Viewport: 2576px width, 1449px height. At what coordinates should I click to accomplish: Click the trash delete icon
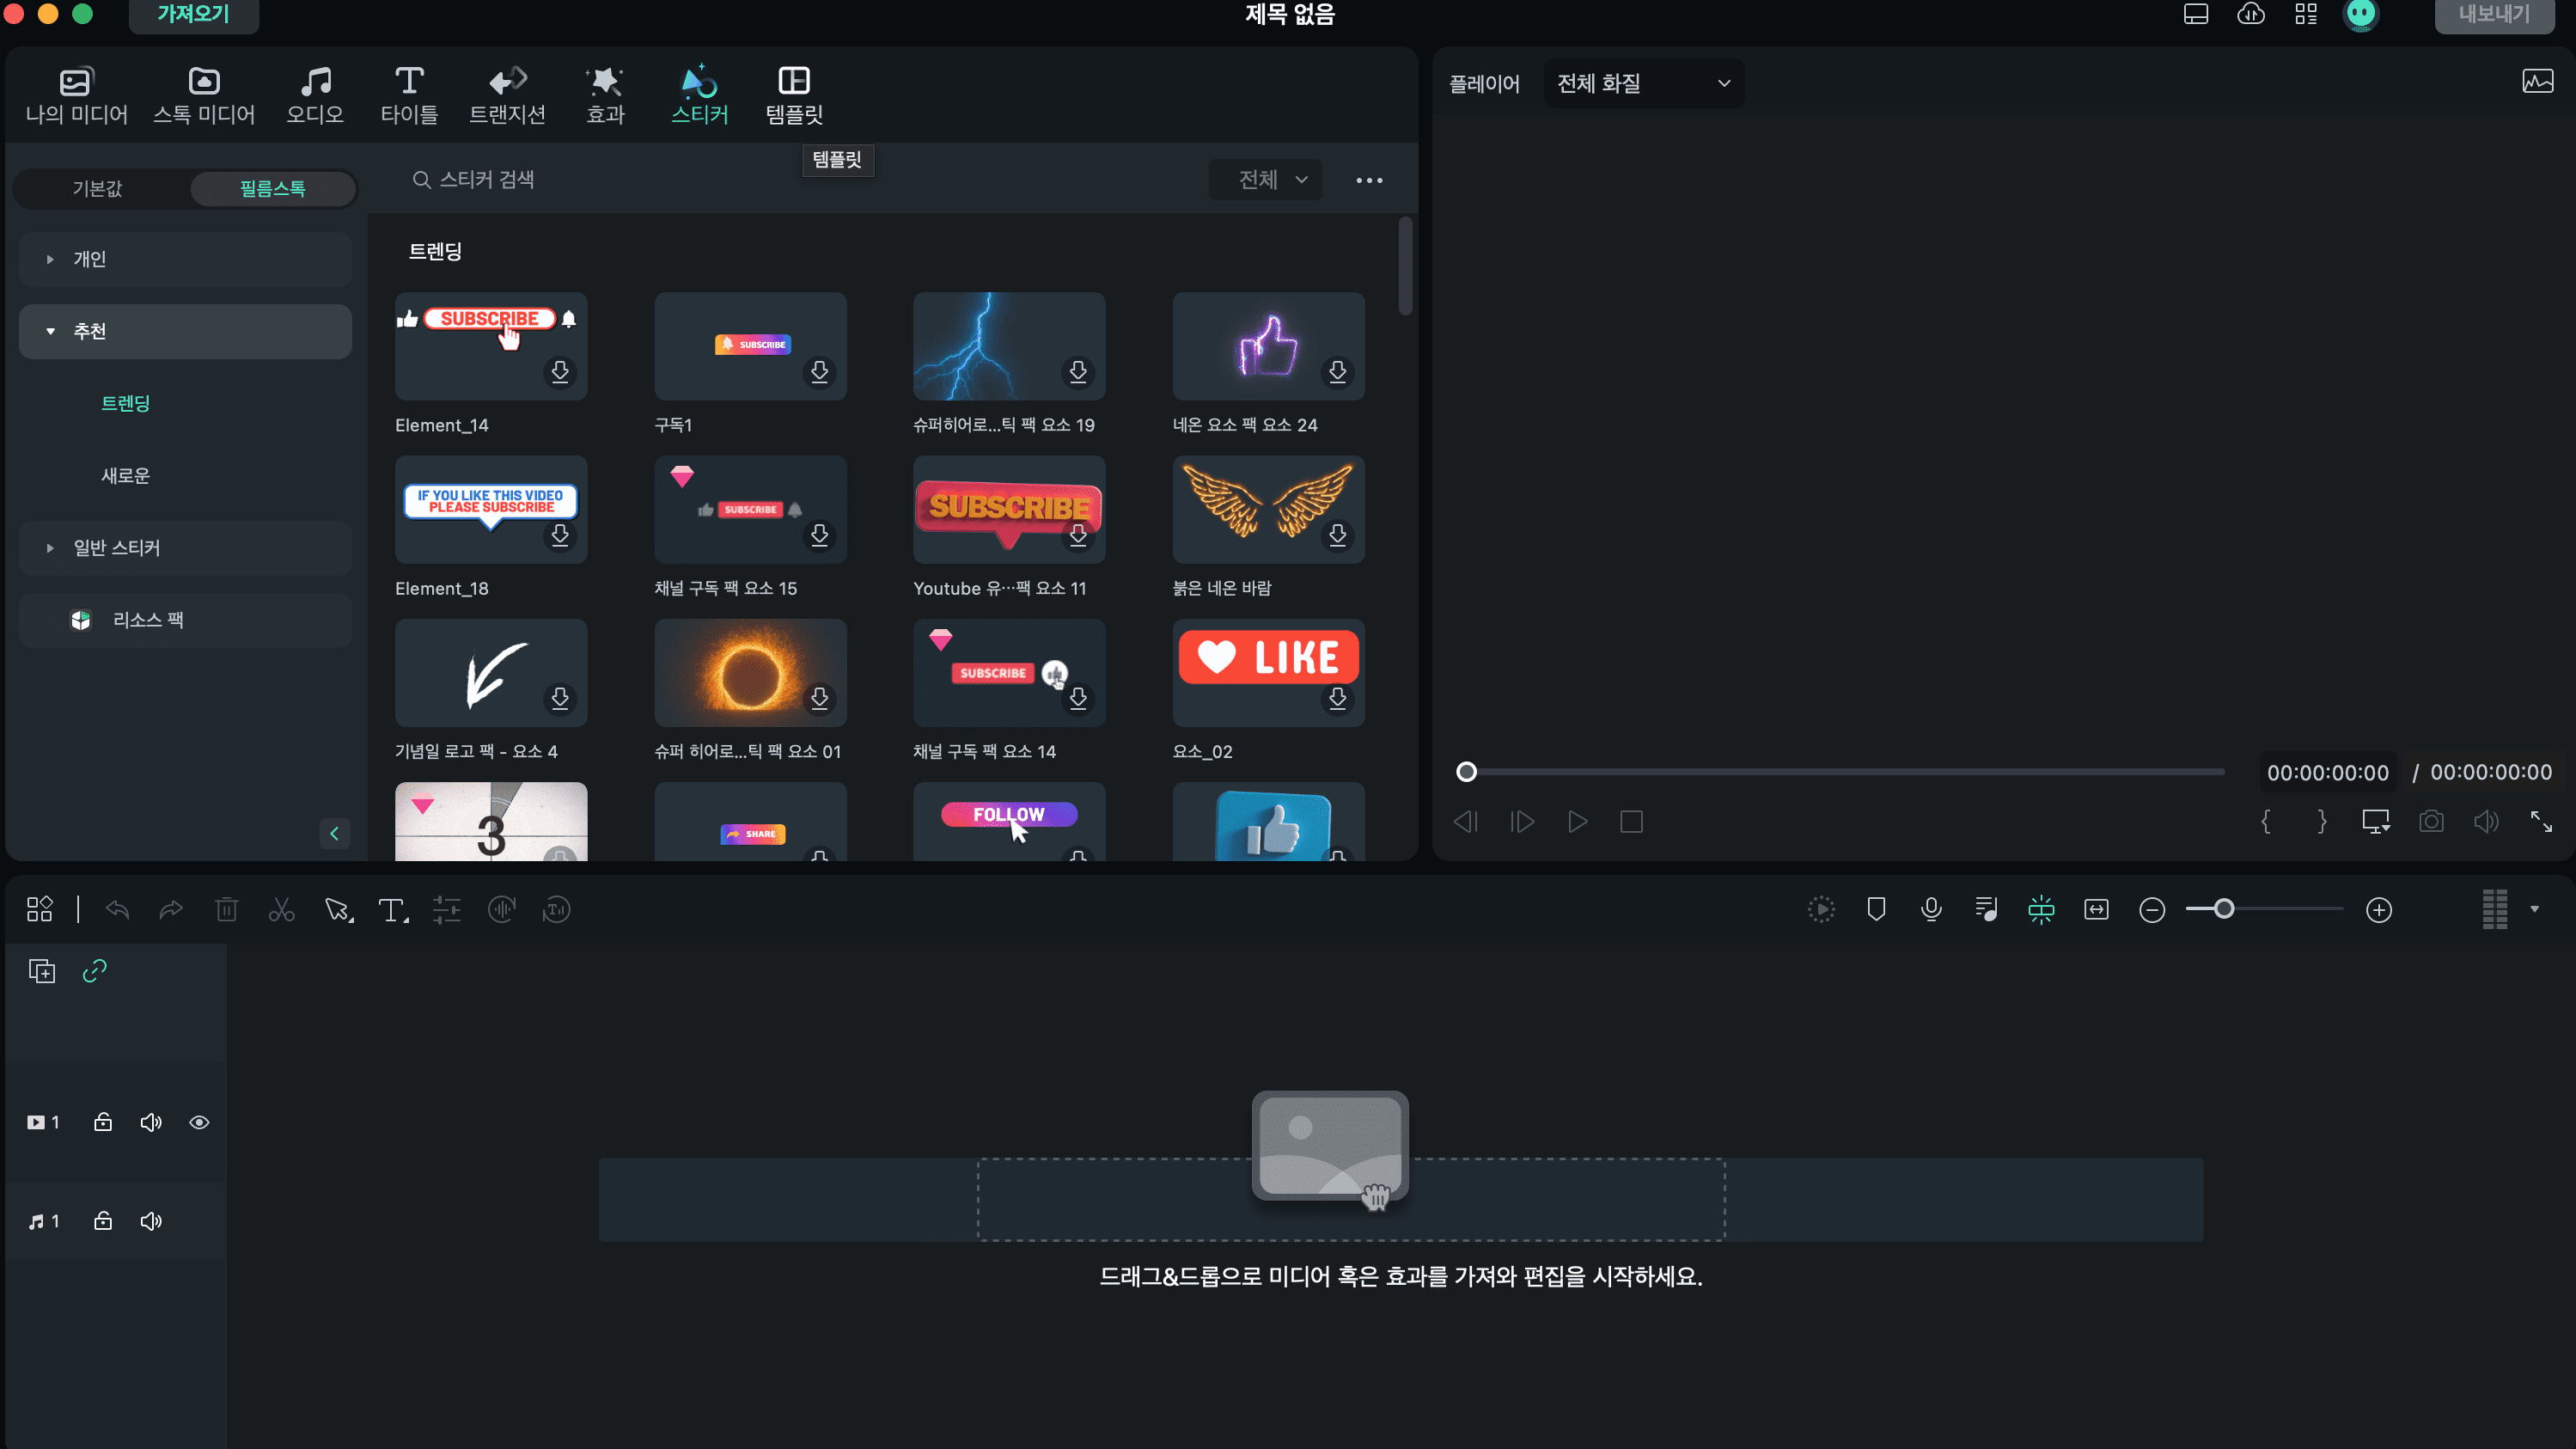coord(227,909)
